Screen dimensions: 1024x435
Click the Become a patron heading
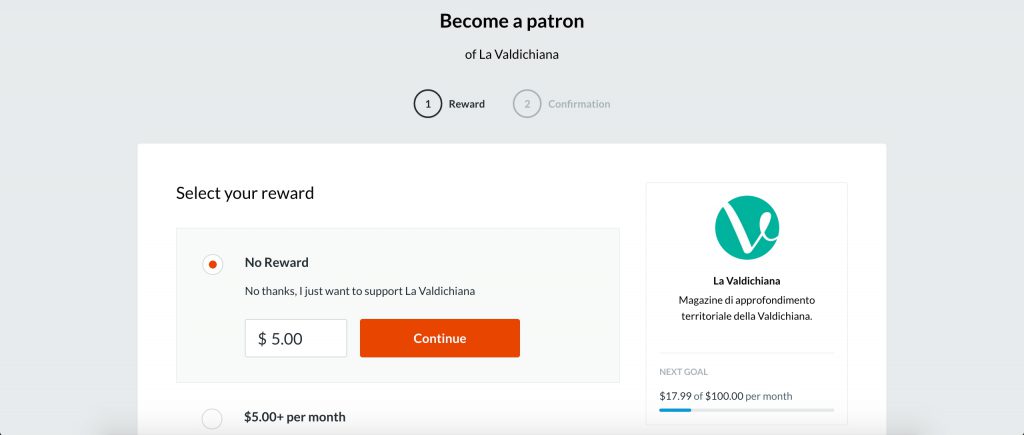[x=511, y=21]
